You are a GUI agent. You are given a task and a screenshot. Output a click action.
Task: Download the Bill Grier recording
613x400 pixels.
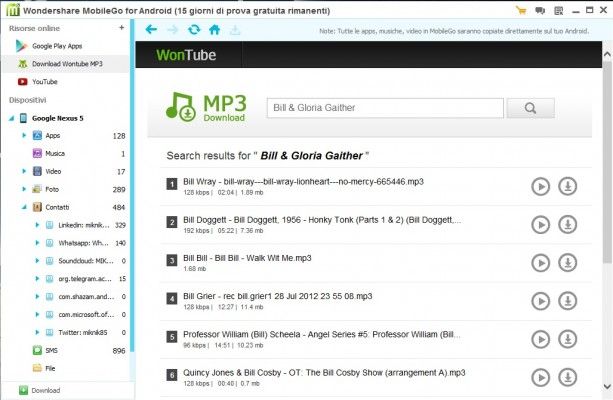coord(568,301)
